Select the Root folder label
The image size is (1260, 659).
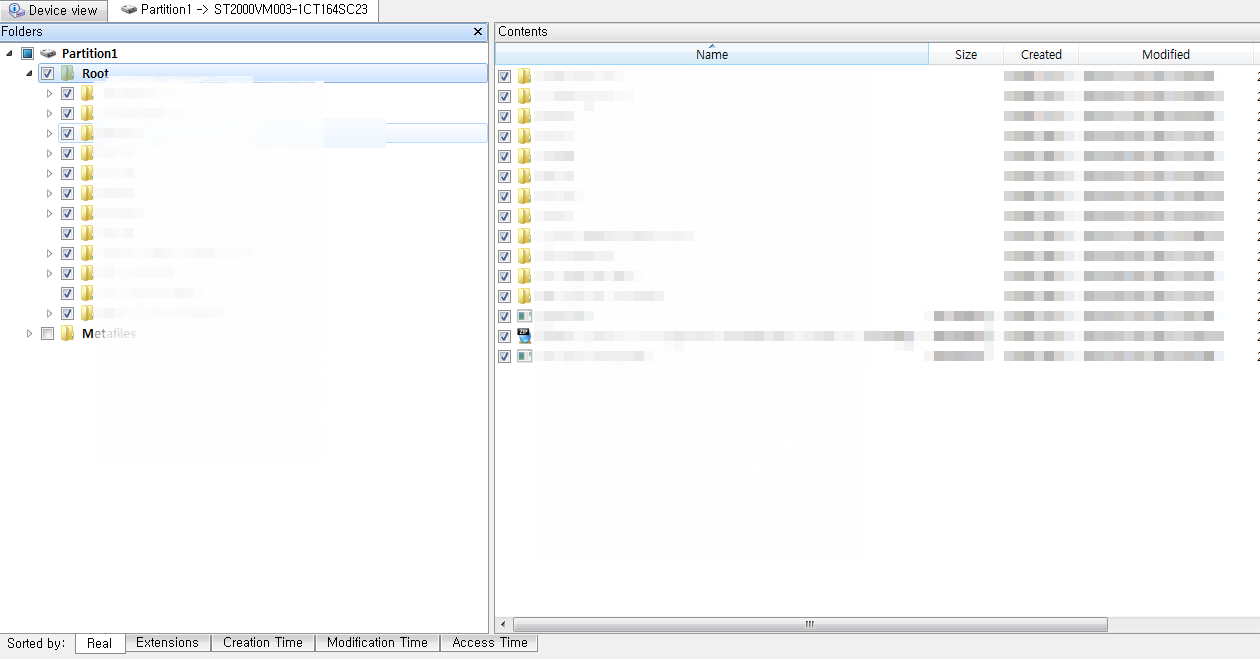coord(95,73)
